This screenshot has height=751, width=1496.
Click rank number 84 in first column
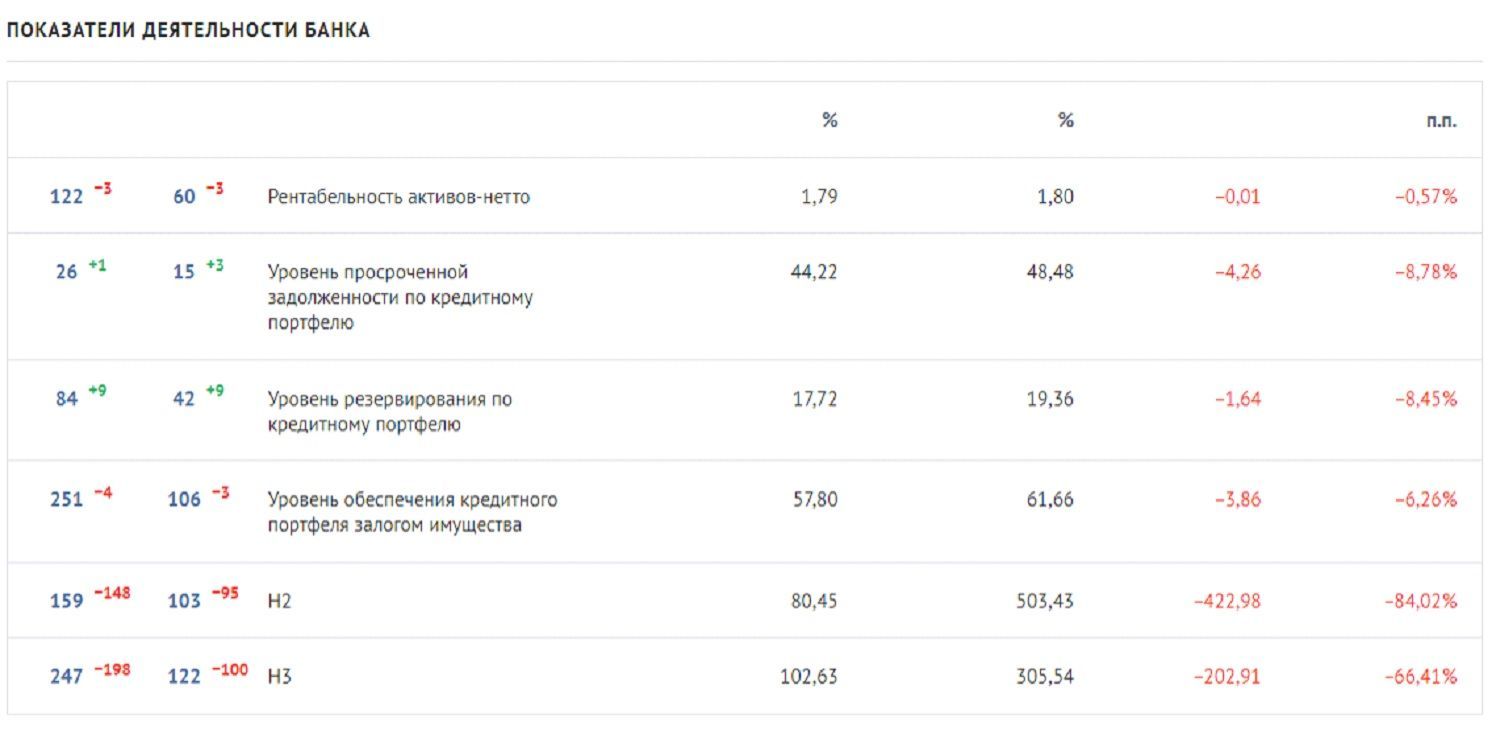[x=67, y=399]
